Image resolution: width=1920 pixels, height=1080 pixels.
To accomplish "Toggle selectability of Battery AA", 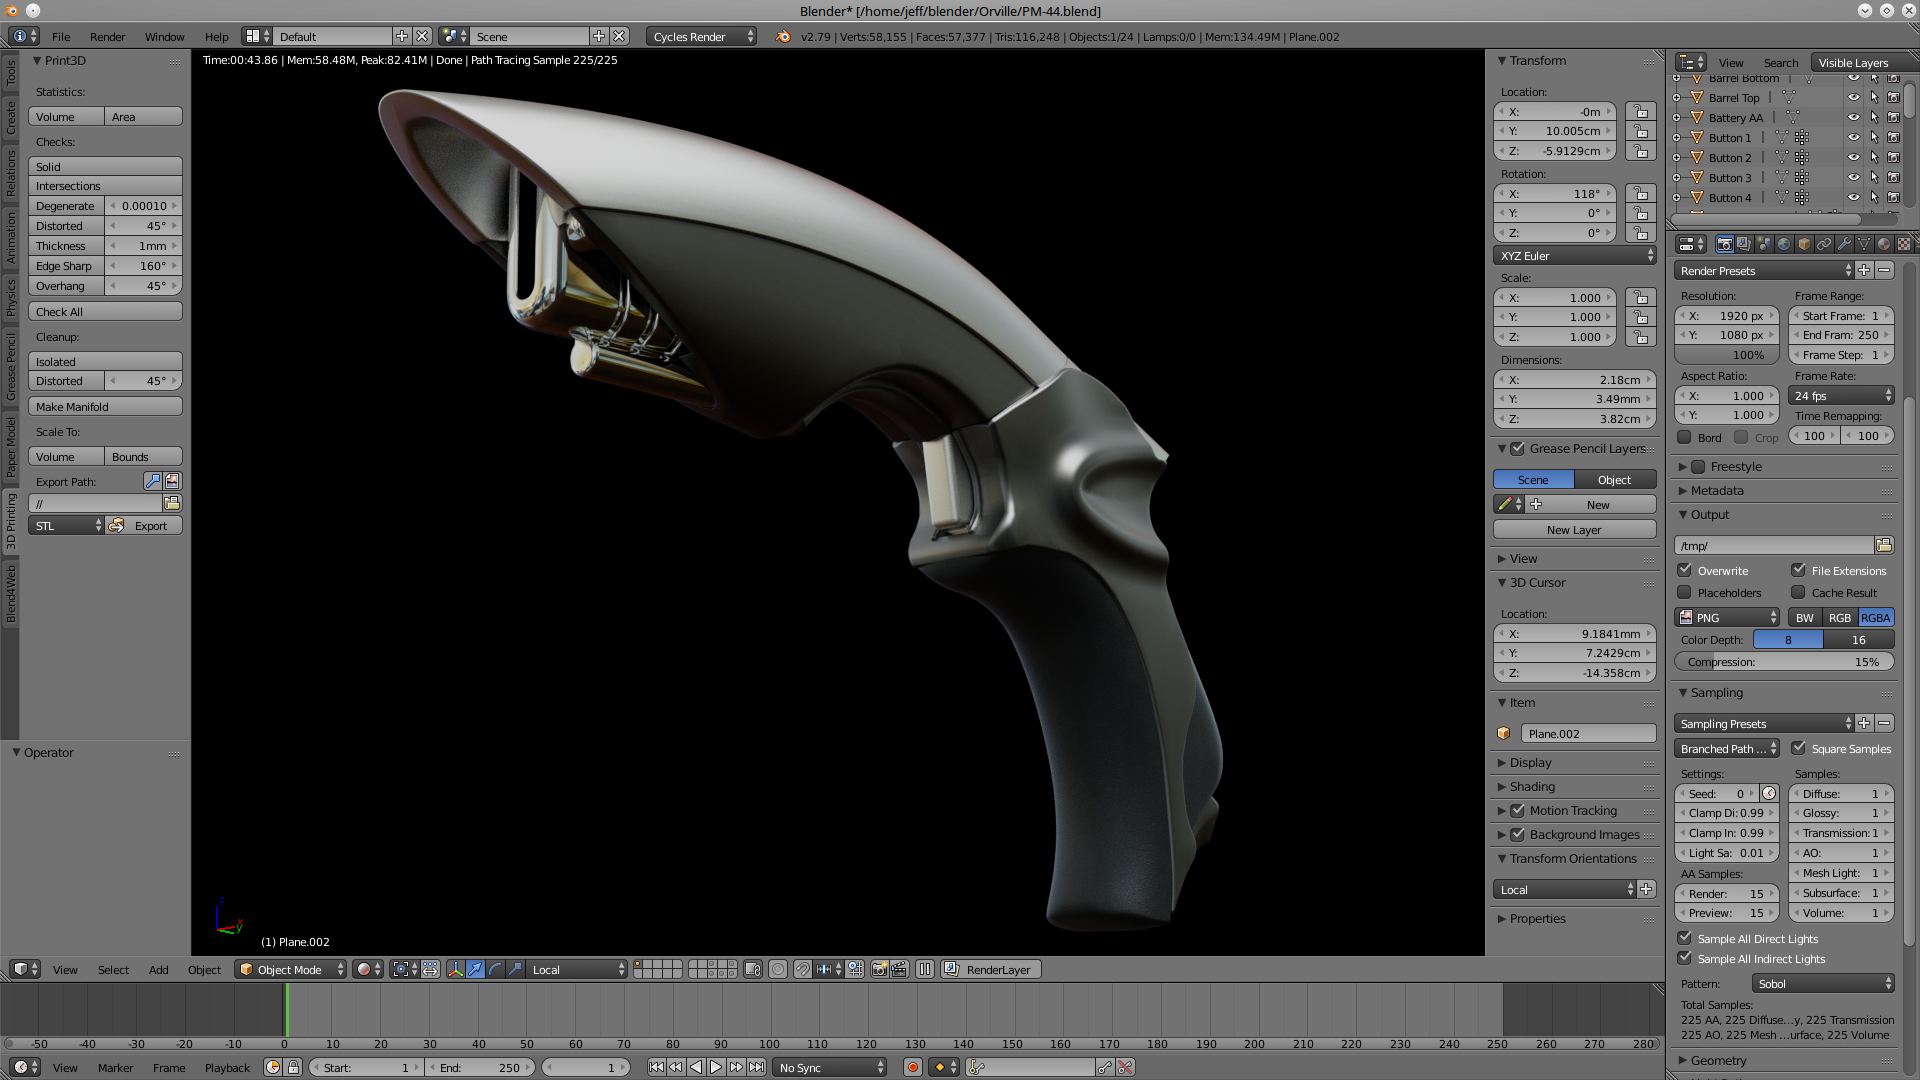I will 1874,118.
